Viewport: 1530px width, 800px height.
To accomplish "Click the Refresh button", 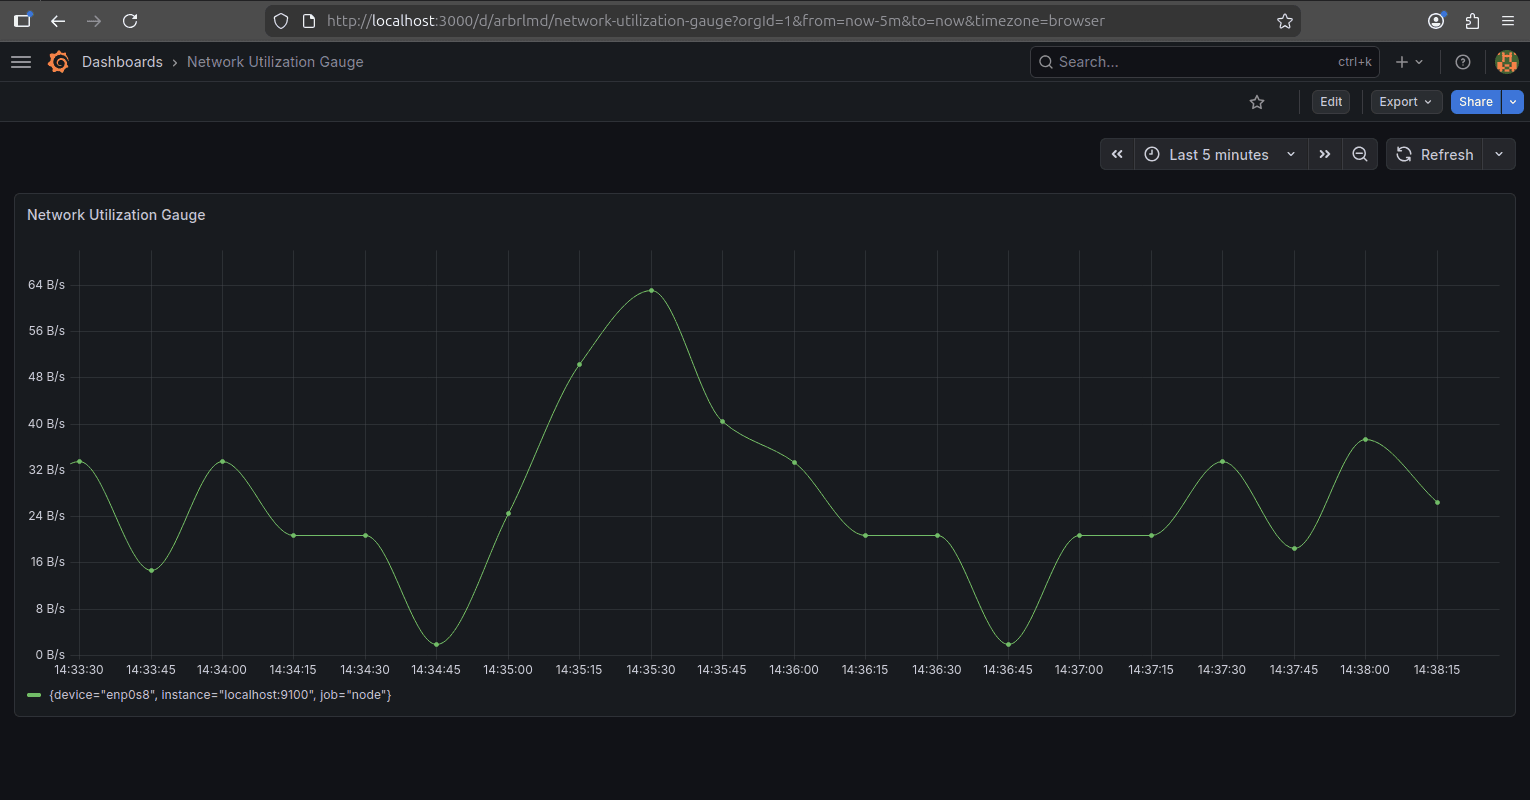I will (1435, 154).
